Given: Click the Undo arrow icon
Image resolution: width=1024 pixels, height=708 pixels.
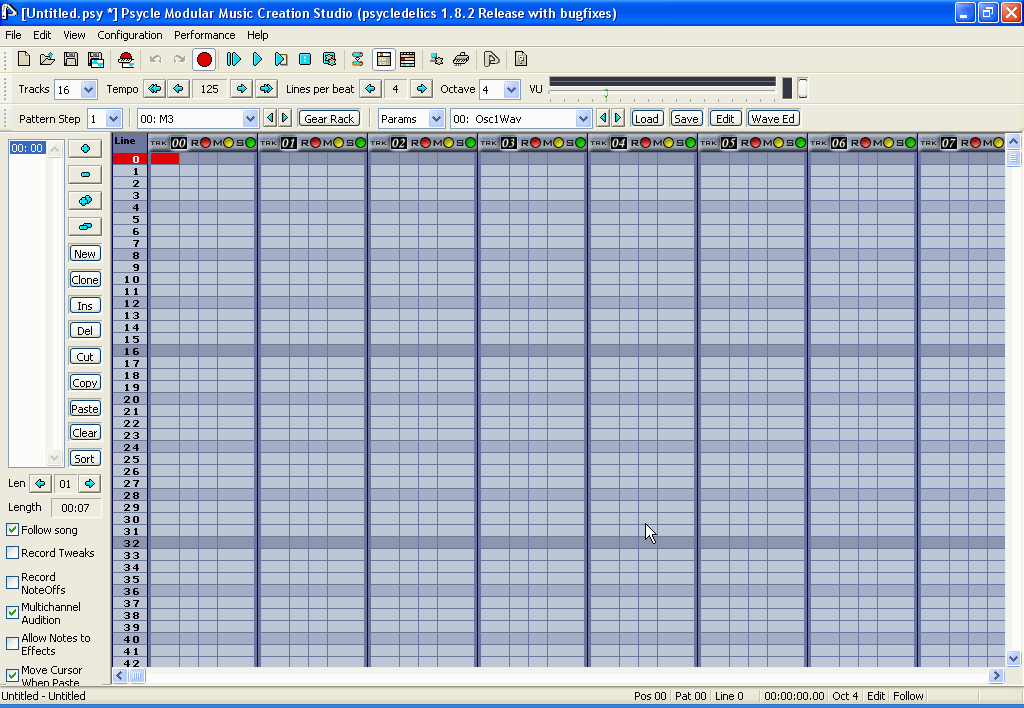Looking at the screenshot, I should pyautogui.click(x=155, y=59).
